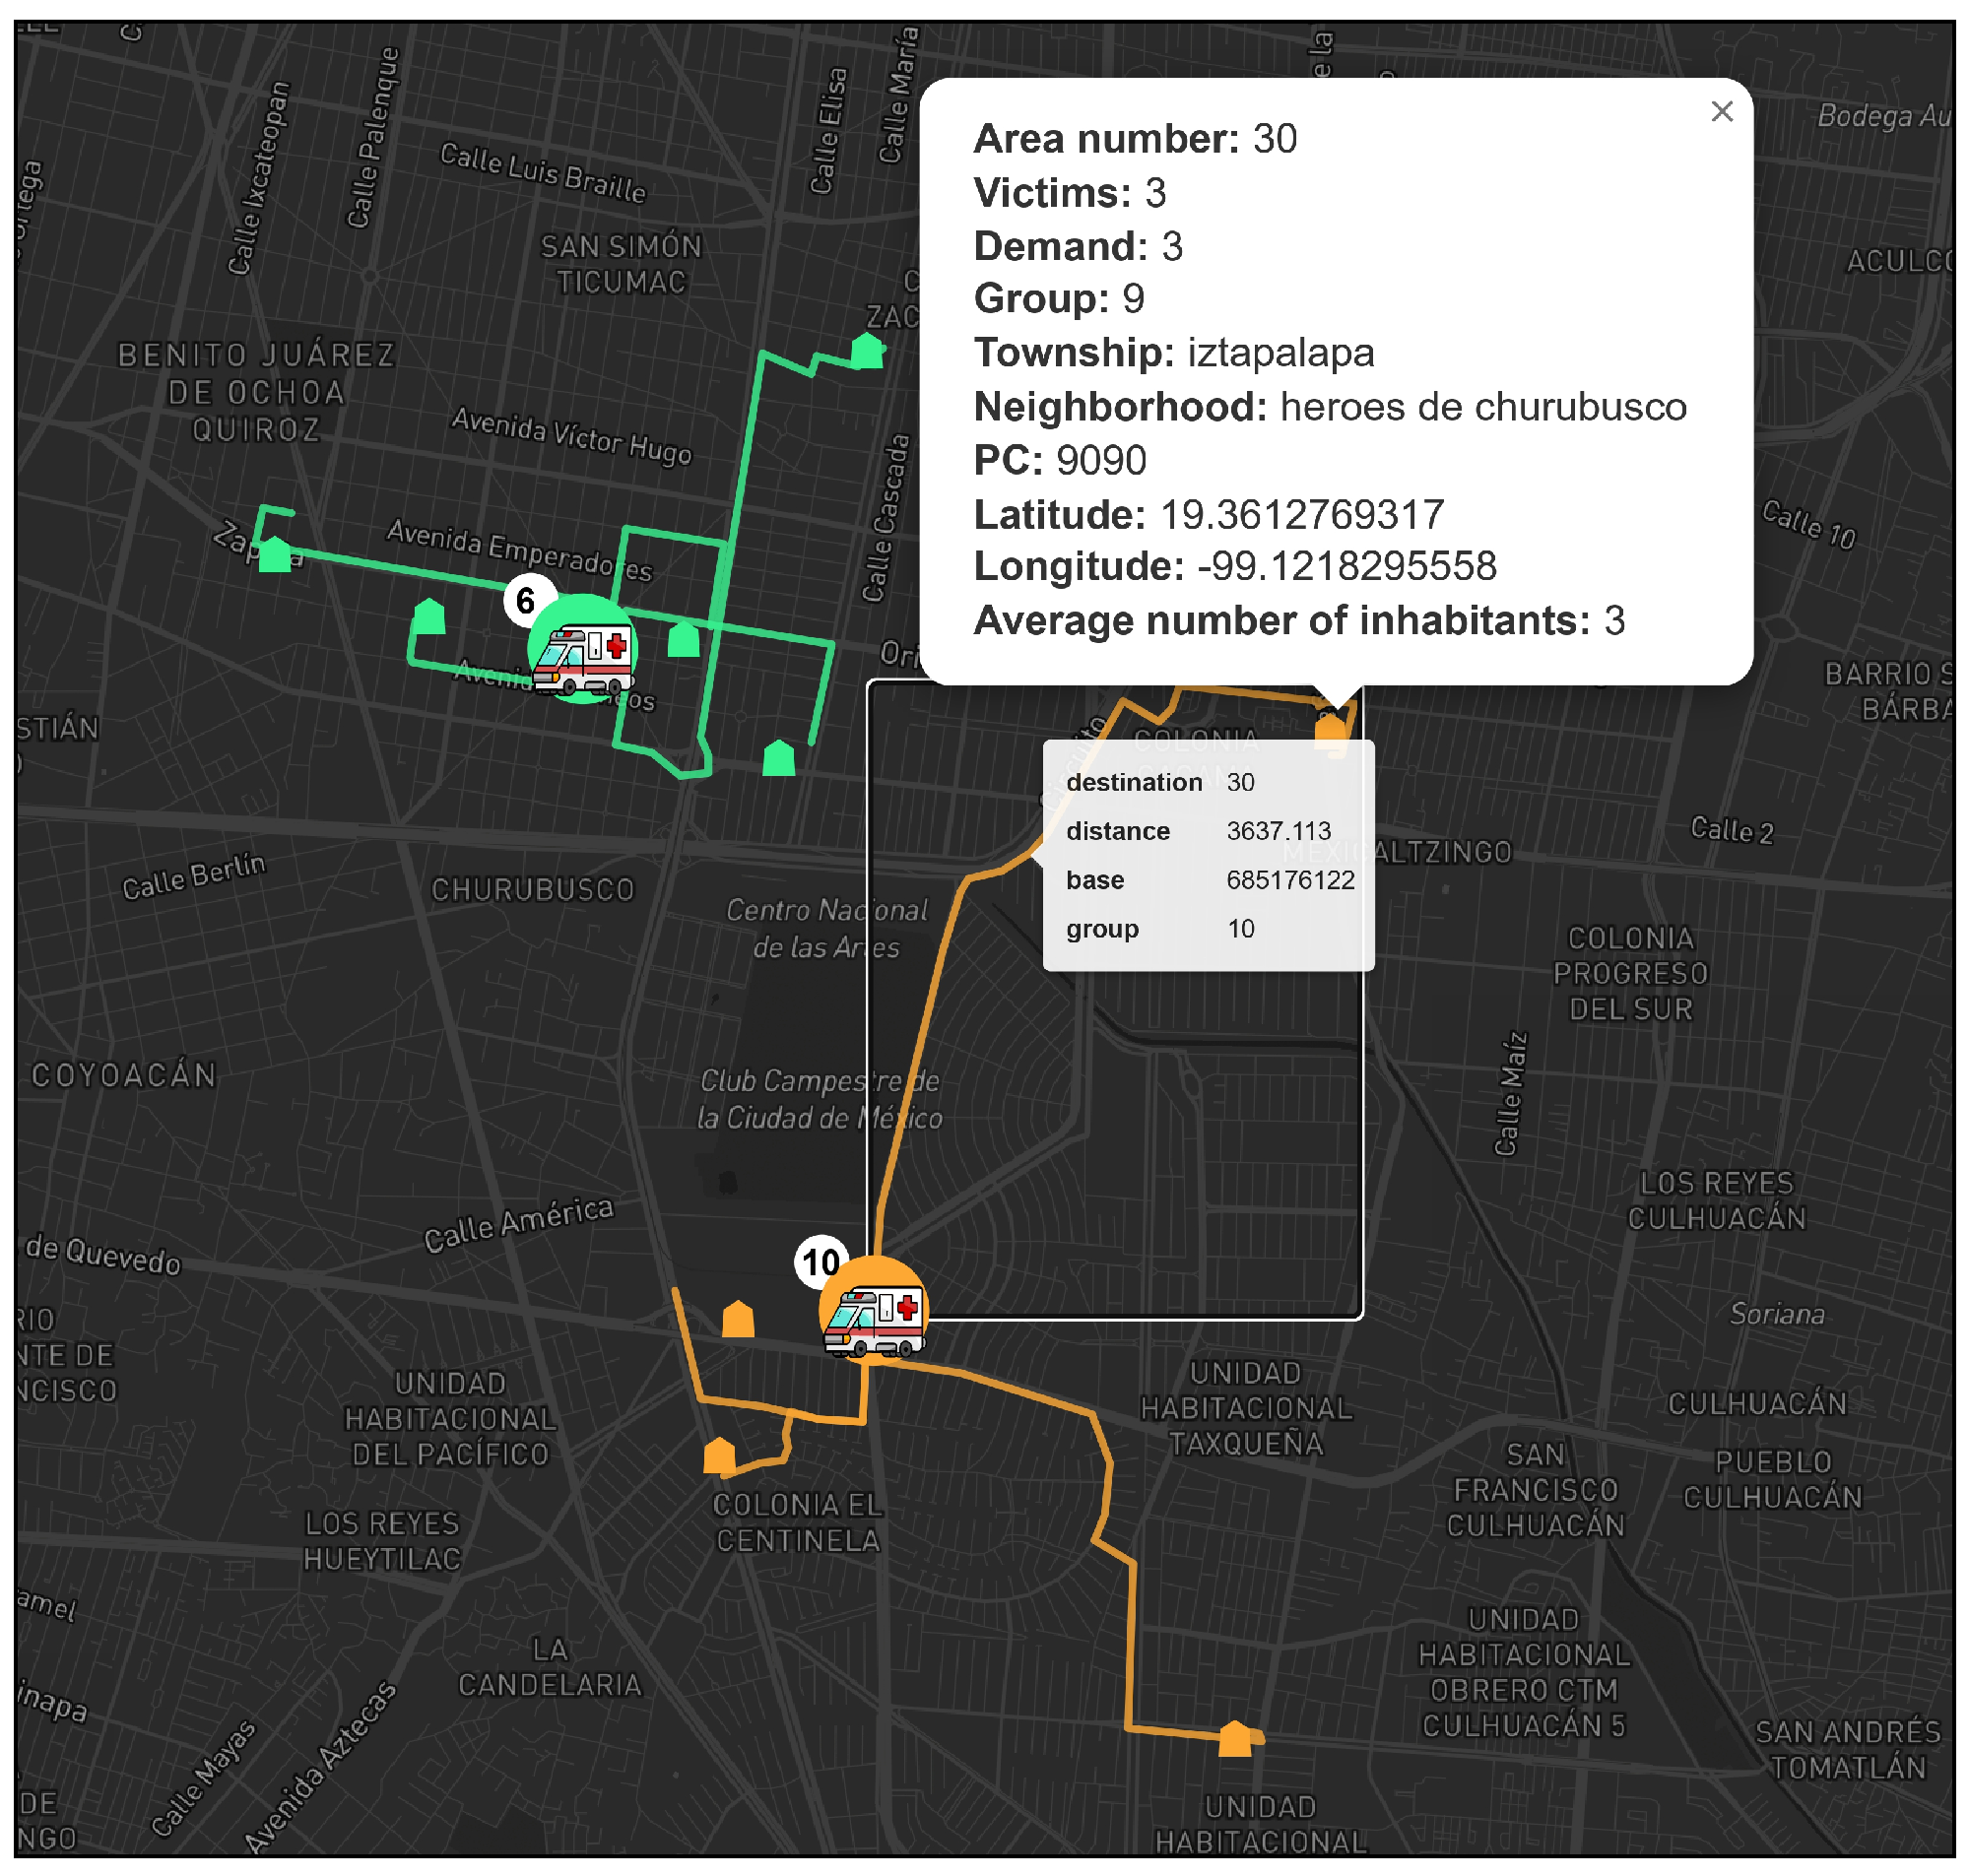Click the white group label badge 10
This screenshot has width=1969, height=1876.
[821, 1262]
